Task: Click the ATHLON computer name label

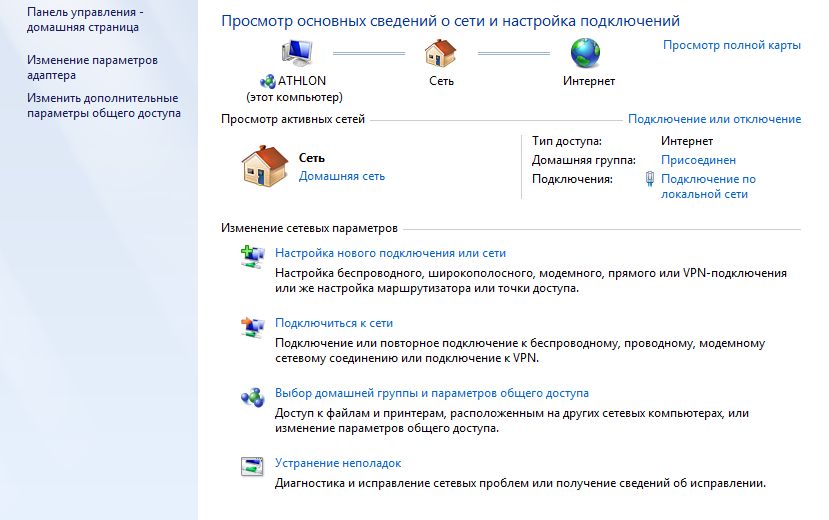Action: pos(302,81)
